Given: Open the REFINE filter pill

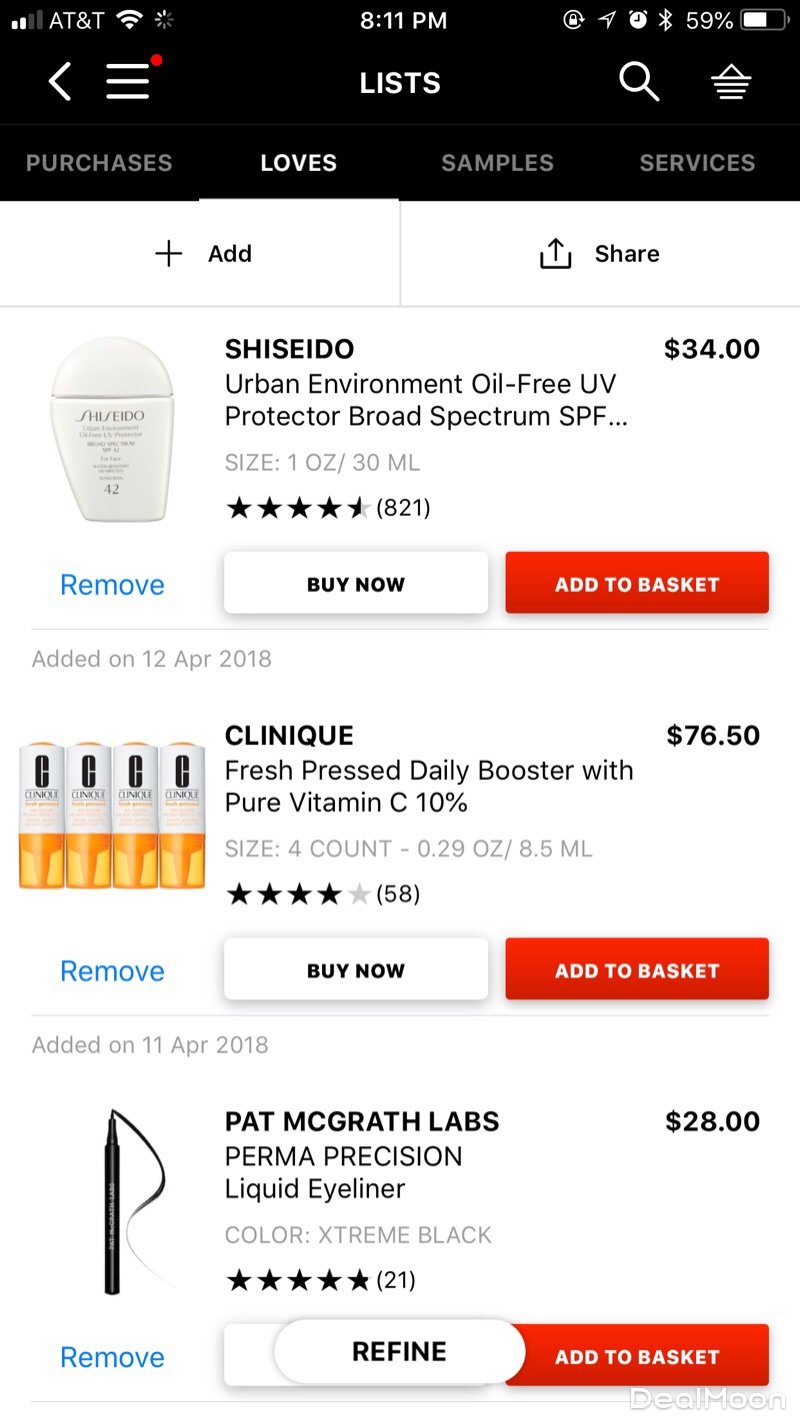Looking at the screenshot, I should coord(399,1352).
